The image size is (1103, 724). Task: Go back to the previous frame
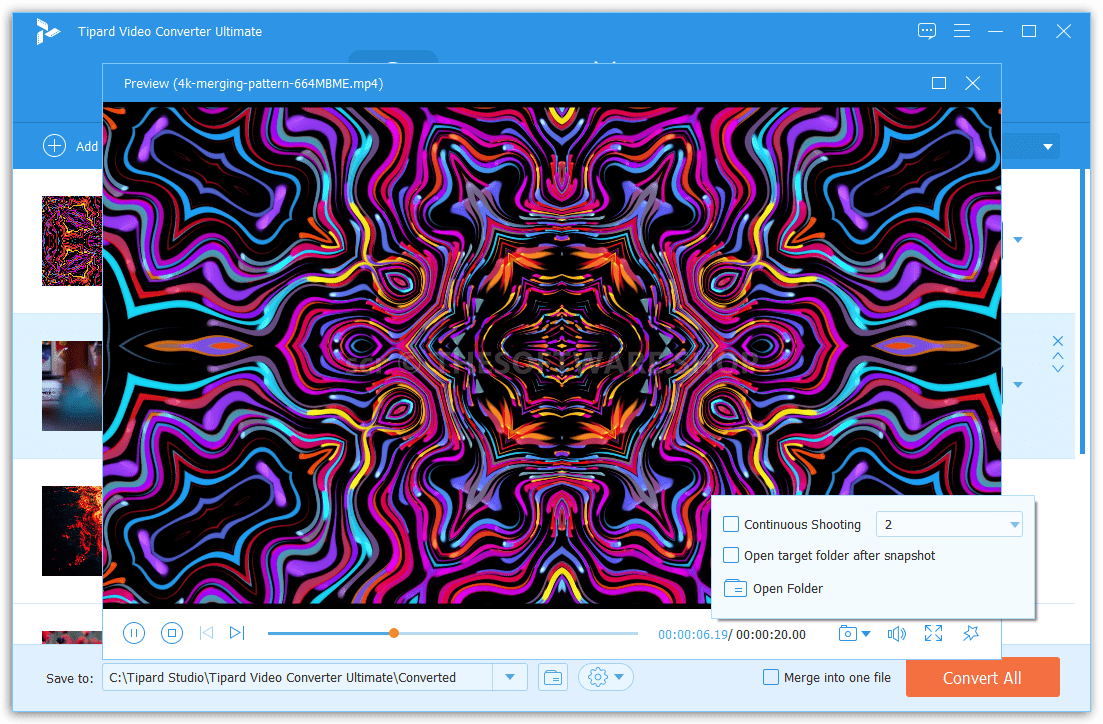206,633
